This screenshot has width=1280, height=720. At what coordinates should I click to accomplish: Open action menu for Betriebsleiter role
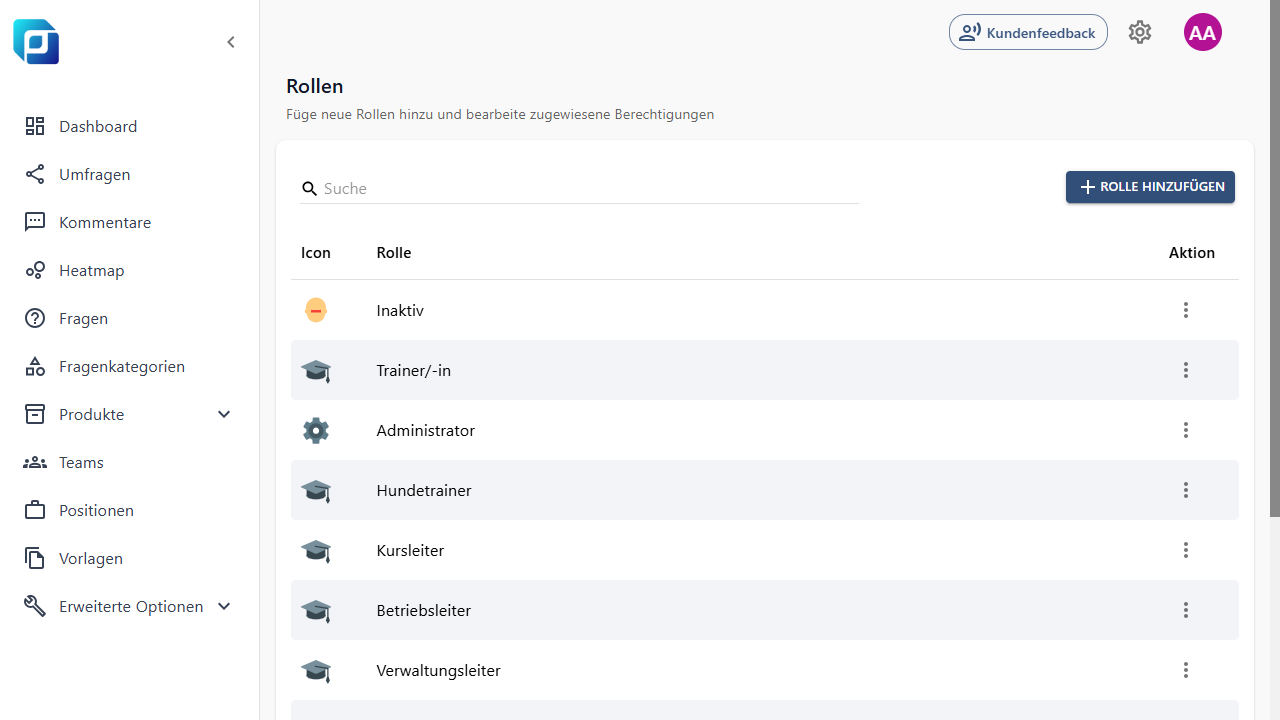(1186, 610)
